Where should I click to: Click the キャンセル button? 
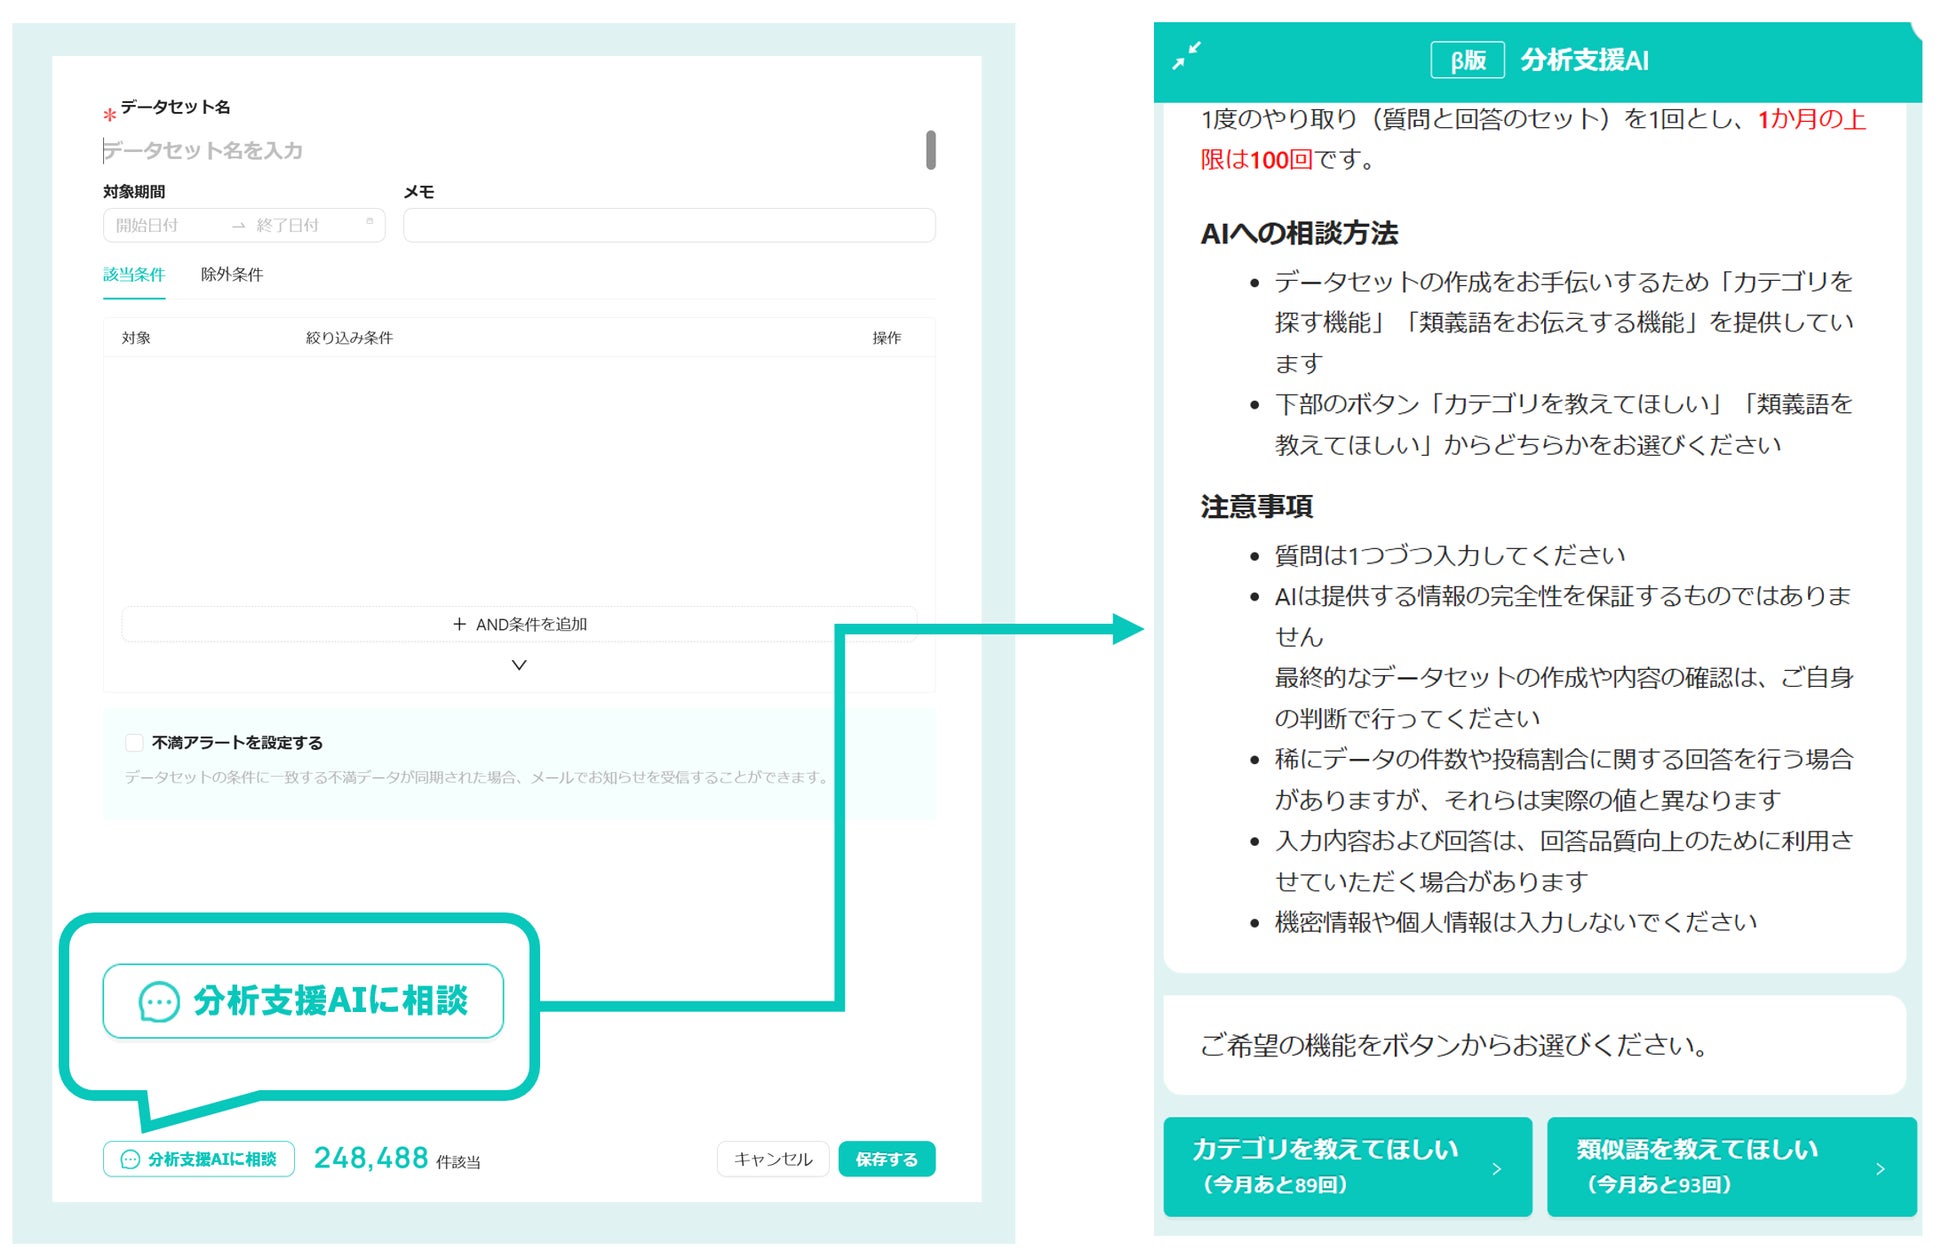[773, 1159]
